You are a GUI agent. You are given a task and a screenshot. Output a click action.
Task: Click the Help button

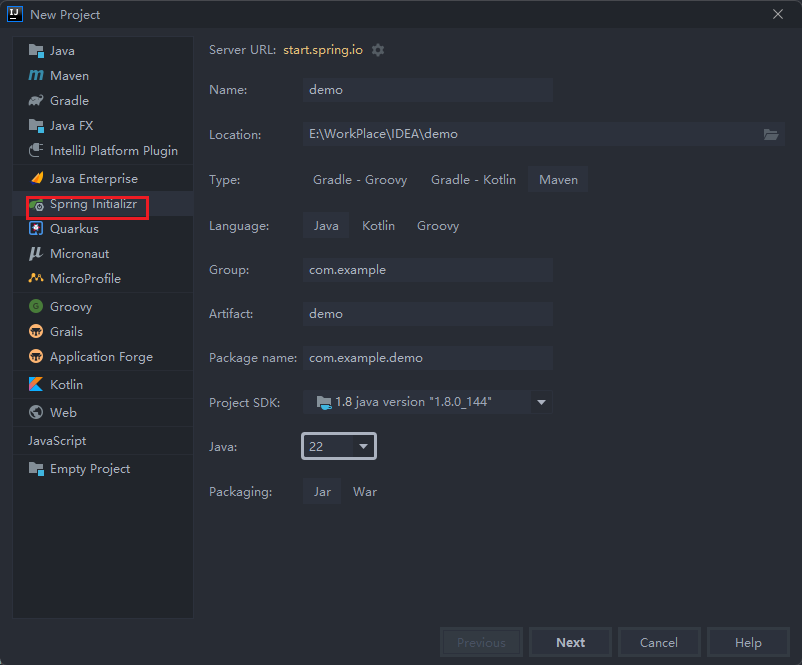click(x=748, y=642)
